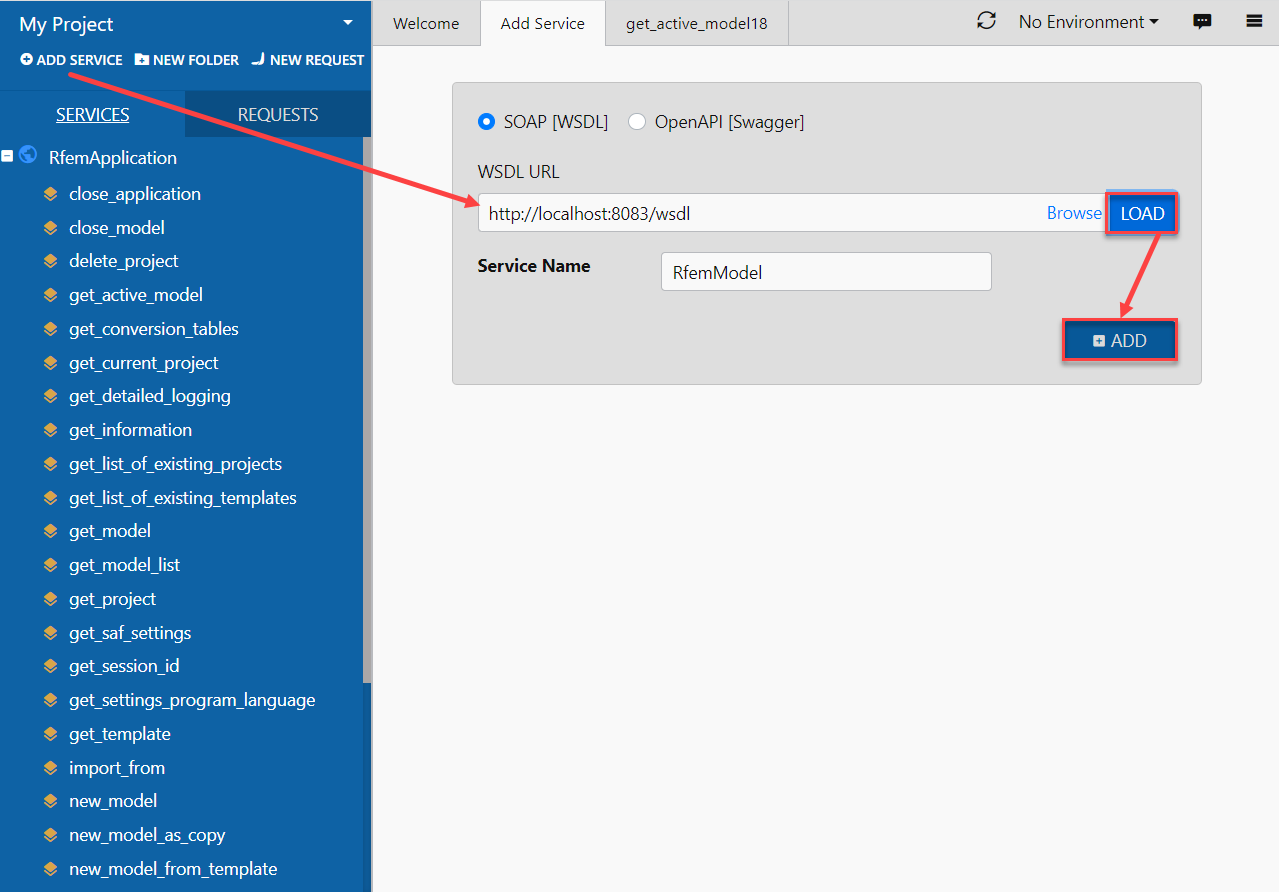Click the LOAD button
Viewport: 1279px width, 892px height.
click(1141, 212)
